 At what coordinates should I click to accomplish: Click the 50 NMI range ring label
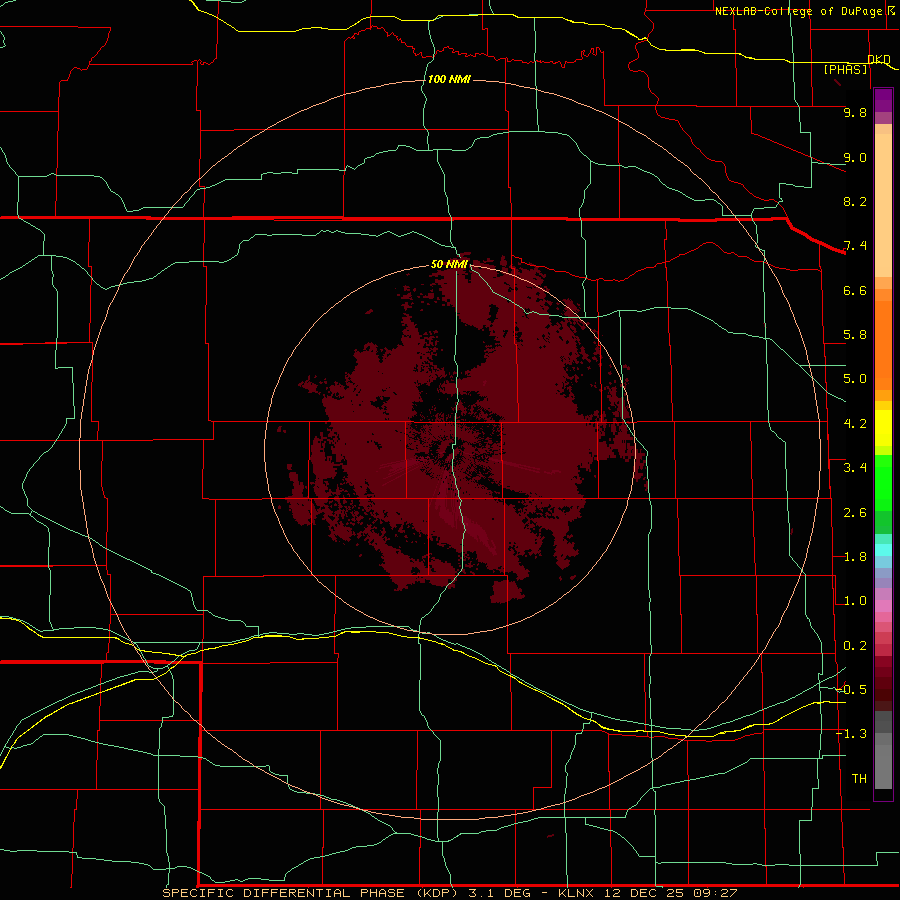[x=449, y=265]
